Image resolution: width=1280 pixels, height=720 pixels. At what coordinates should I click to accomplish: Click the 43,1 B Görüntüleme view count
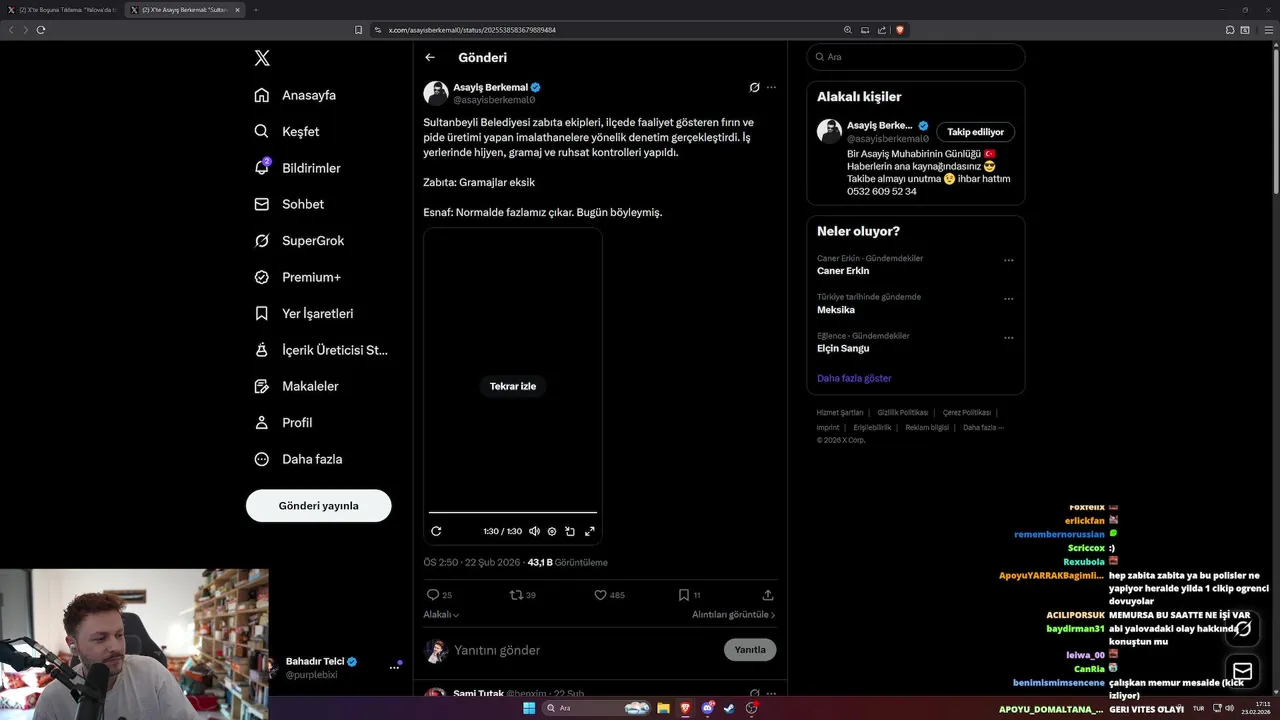(567, 563)
